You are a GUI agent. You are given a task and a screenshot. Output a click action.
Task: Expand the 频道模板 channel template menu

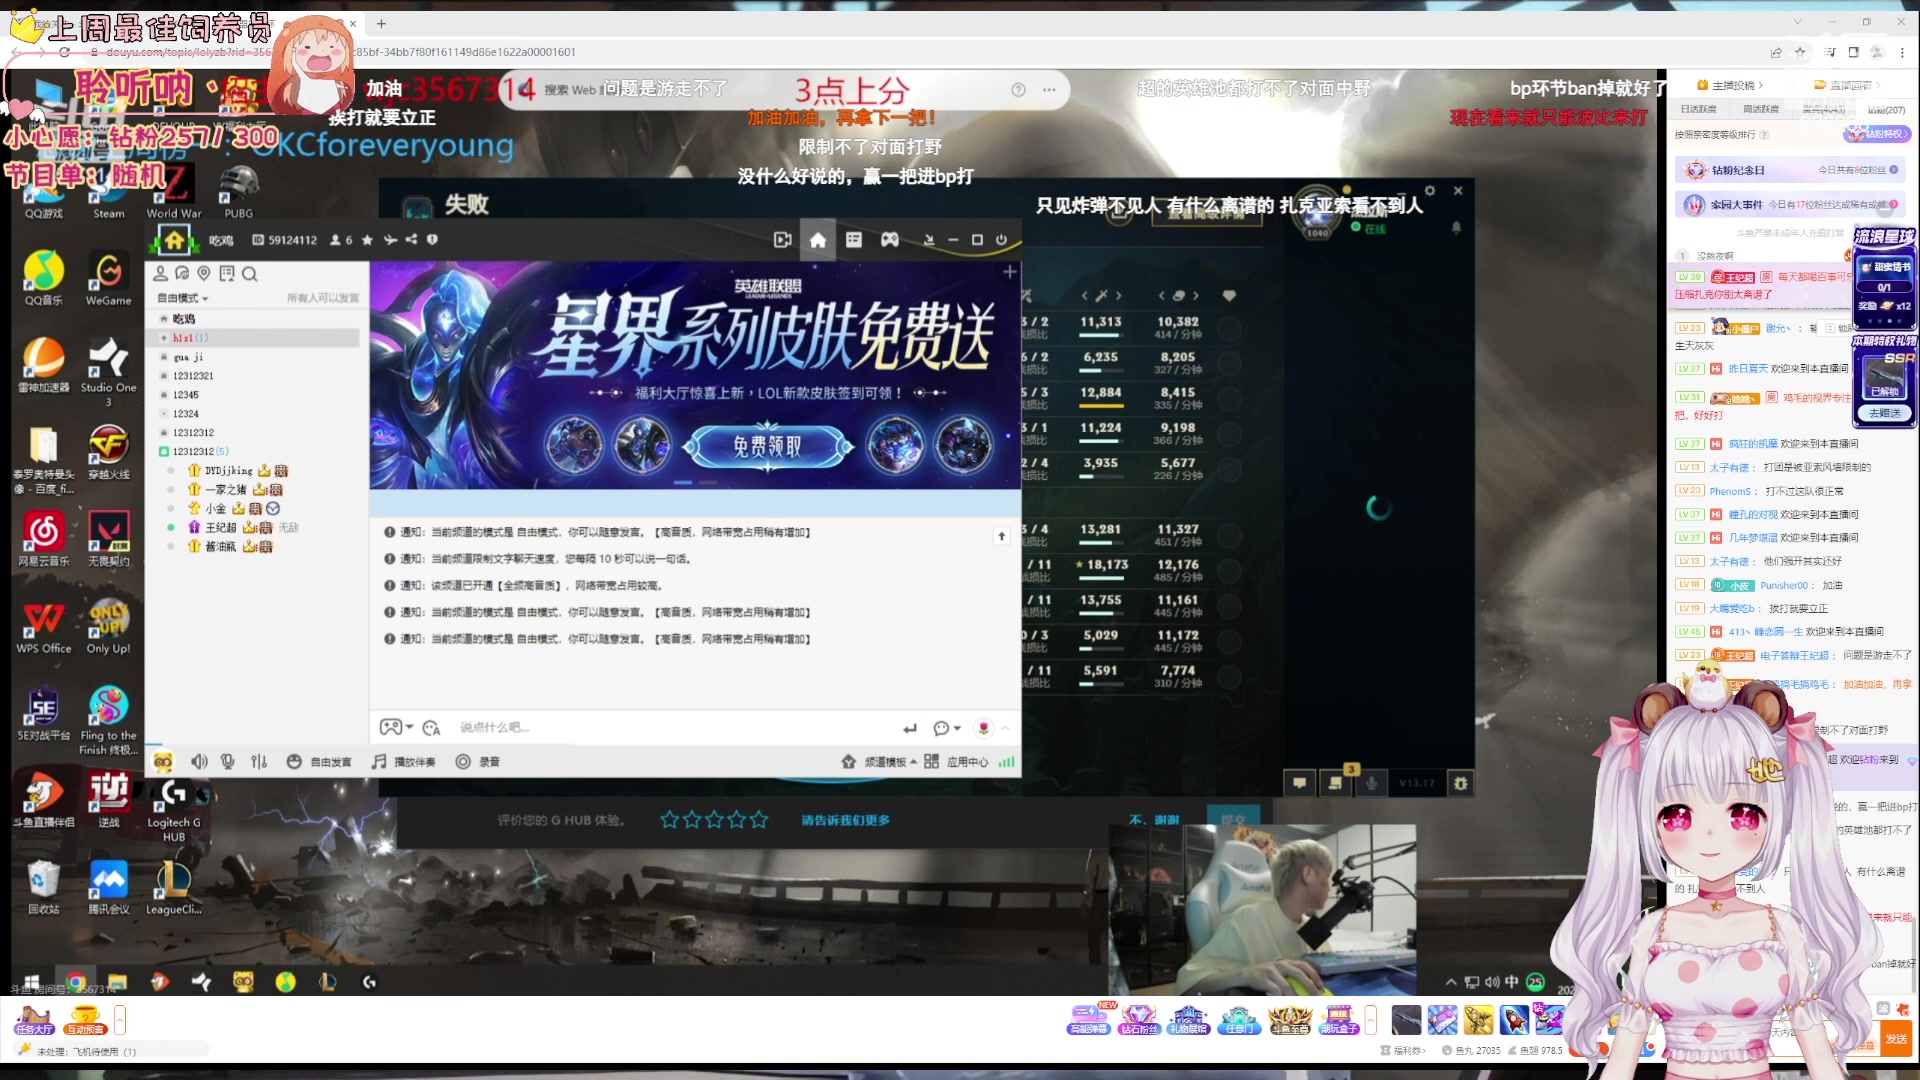880,762
